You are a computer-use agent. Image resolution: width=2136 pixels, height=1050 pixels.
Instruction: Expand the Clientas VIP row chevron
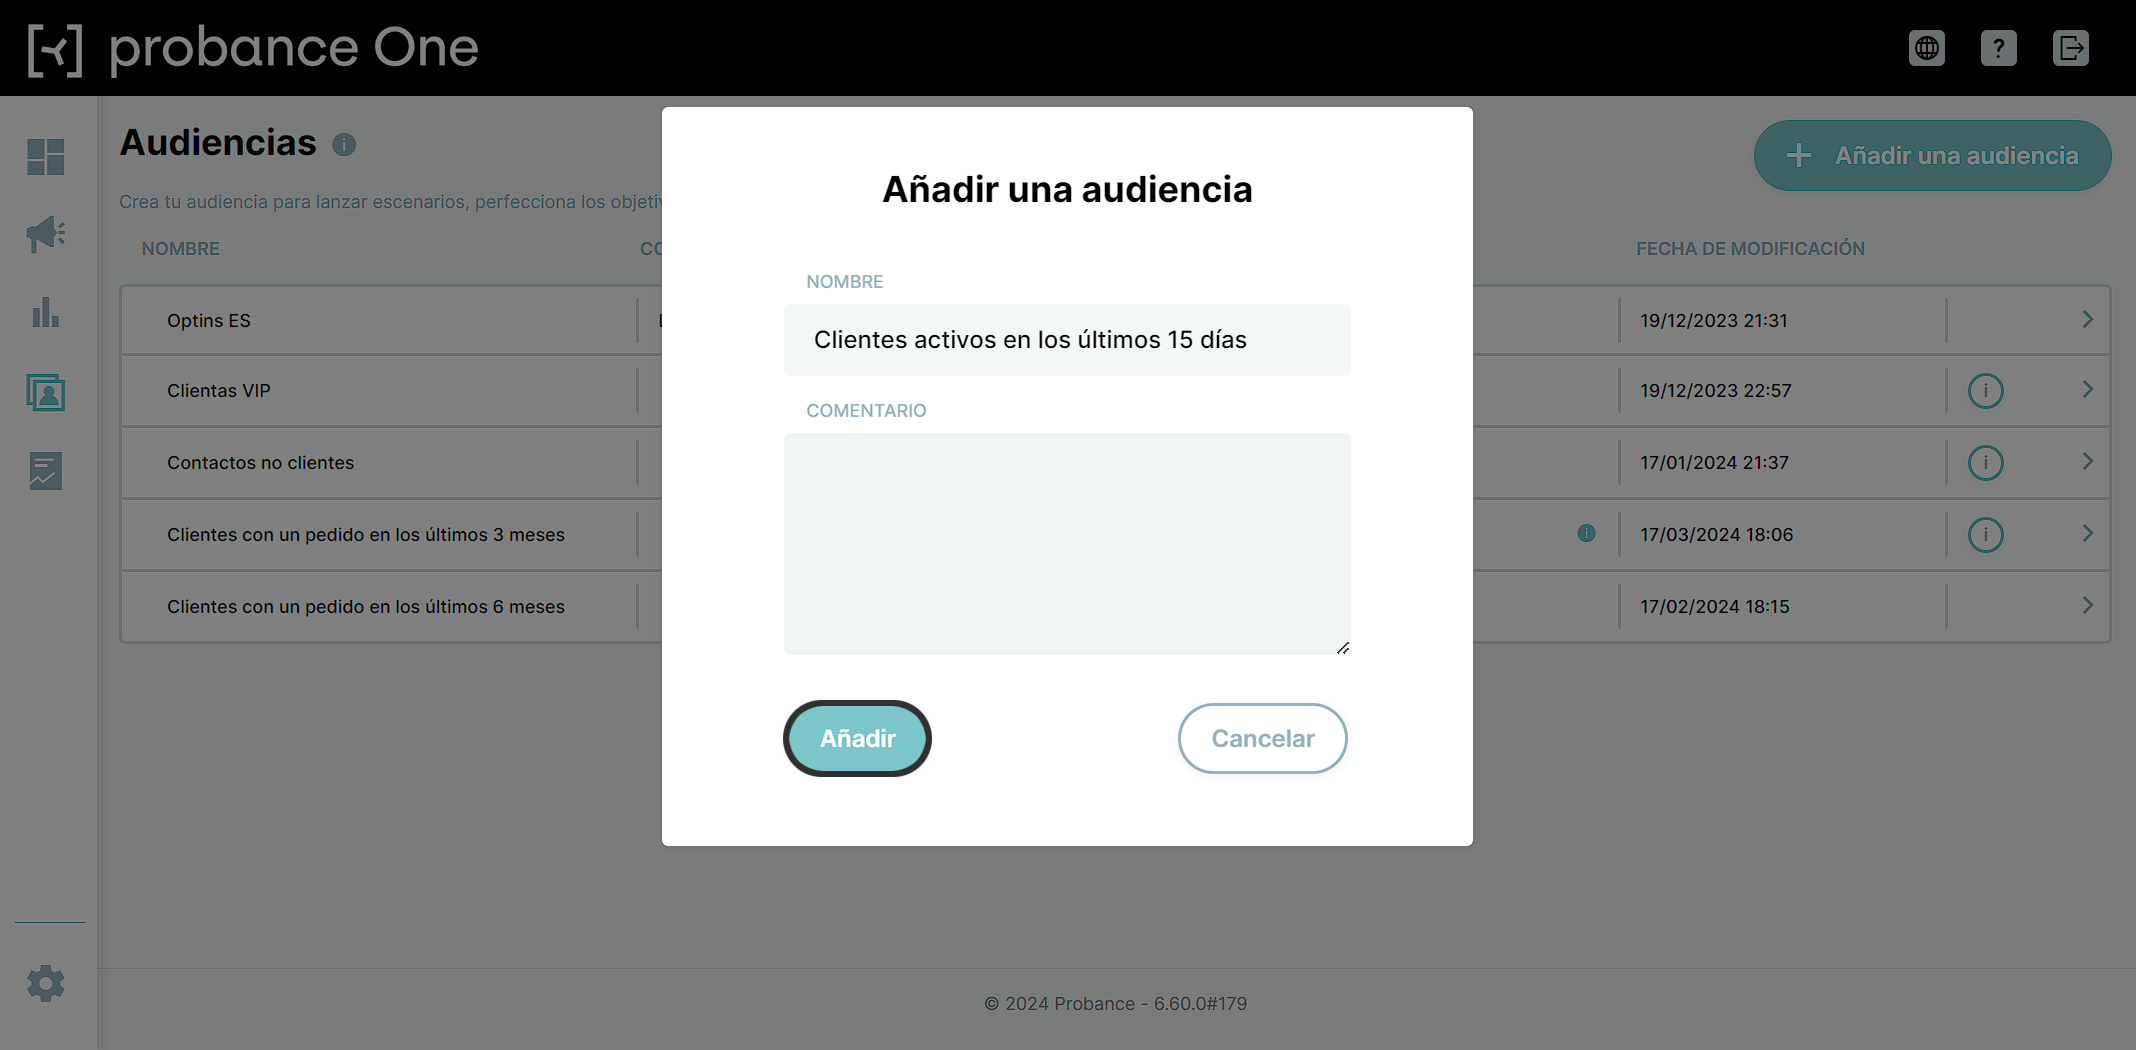coord(2088,389)
